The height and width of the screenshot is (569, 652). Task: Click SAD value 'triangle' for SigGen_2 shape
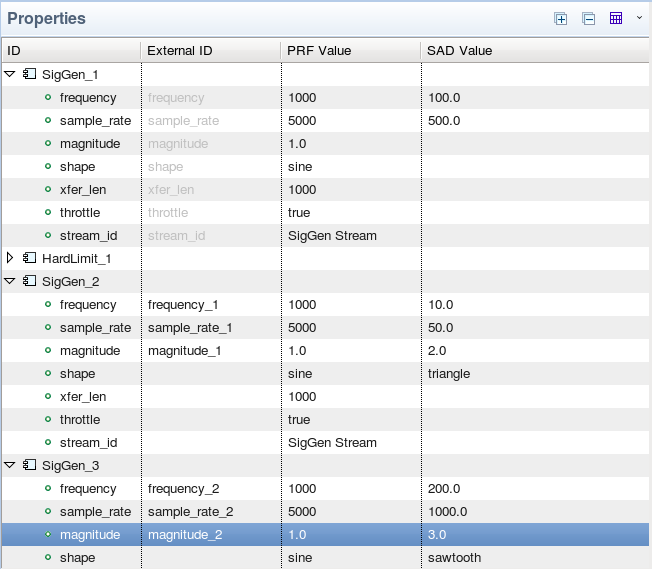[x=449, y=374]
